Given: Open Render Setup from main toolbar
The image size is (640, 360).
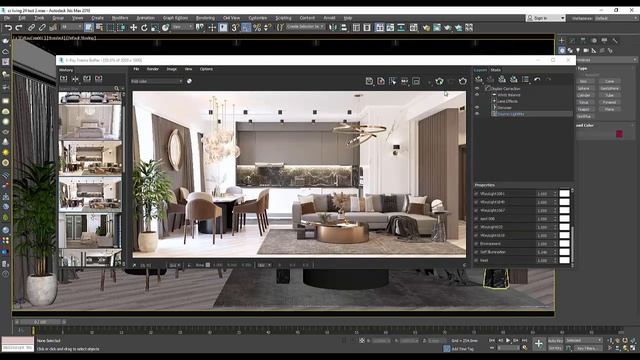Looking at the screenshot, I should click(426, 28).
